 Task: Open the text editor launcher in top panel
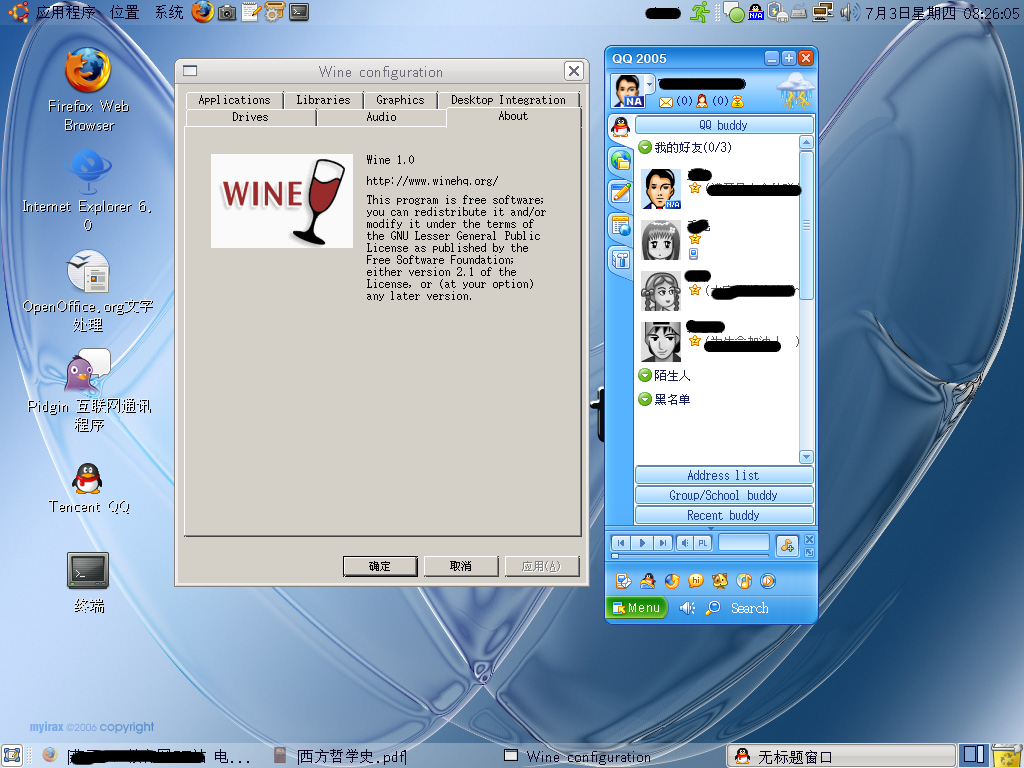tap(251, 12)
